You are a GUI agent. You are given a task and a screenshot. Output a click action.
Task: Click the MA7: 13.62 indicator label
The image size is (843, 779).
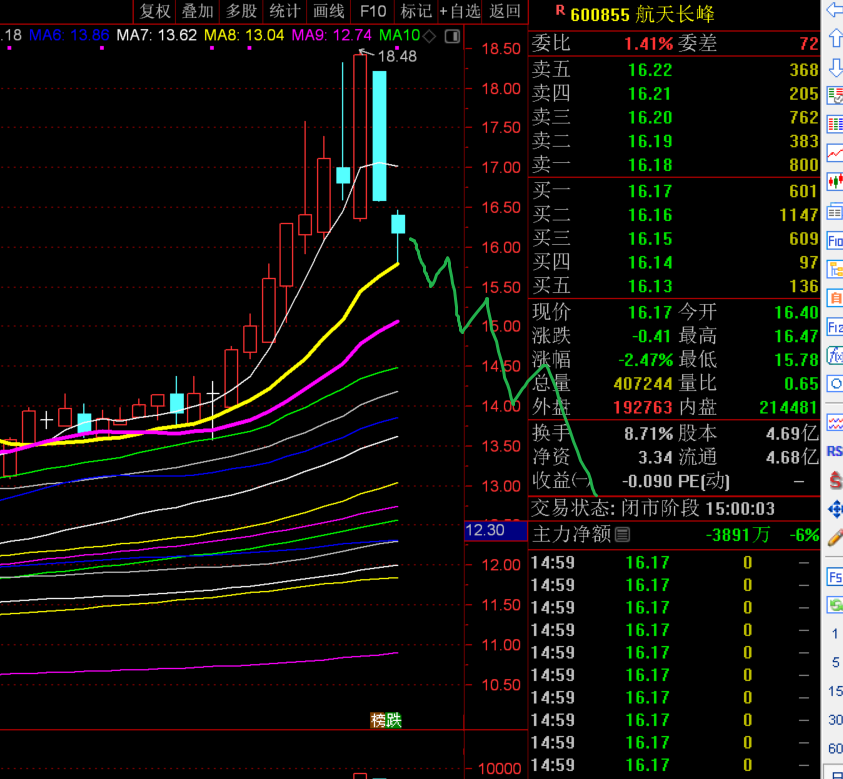point(156,35)
